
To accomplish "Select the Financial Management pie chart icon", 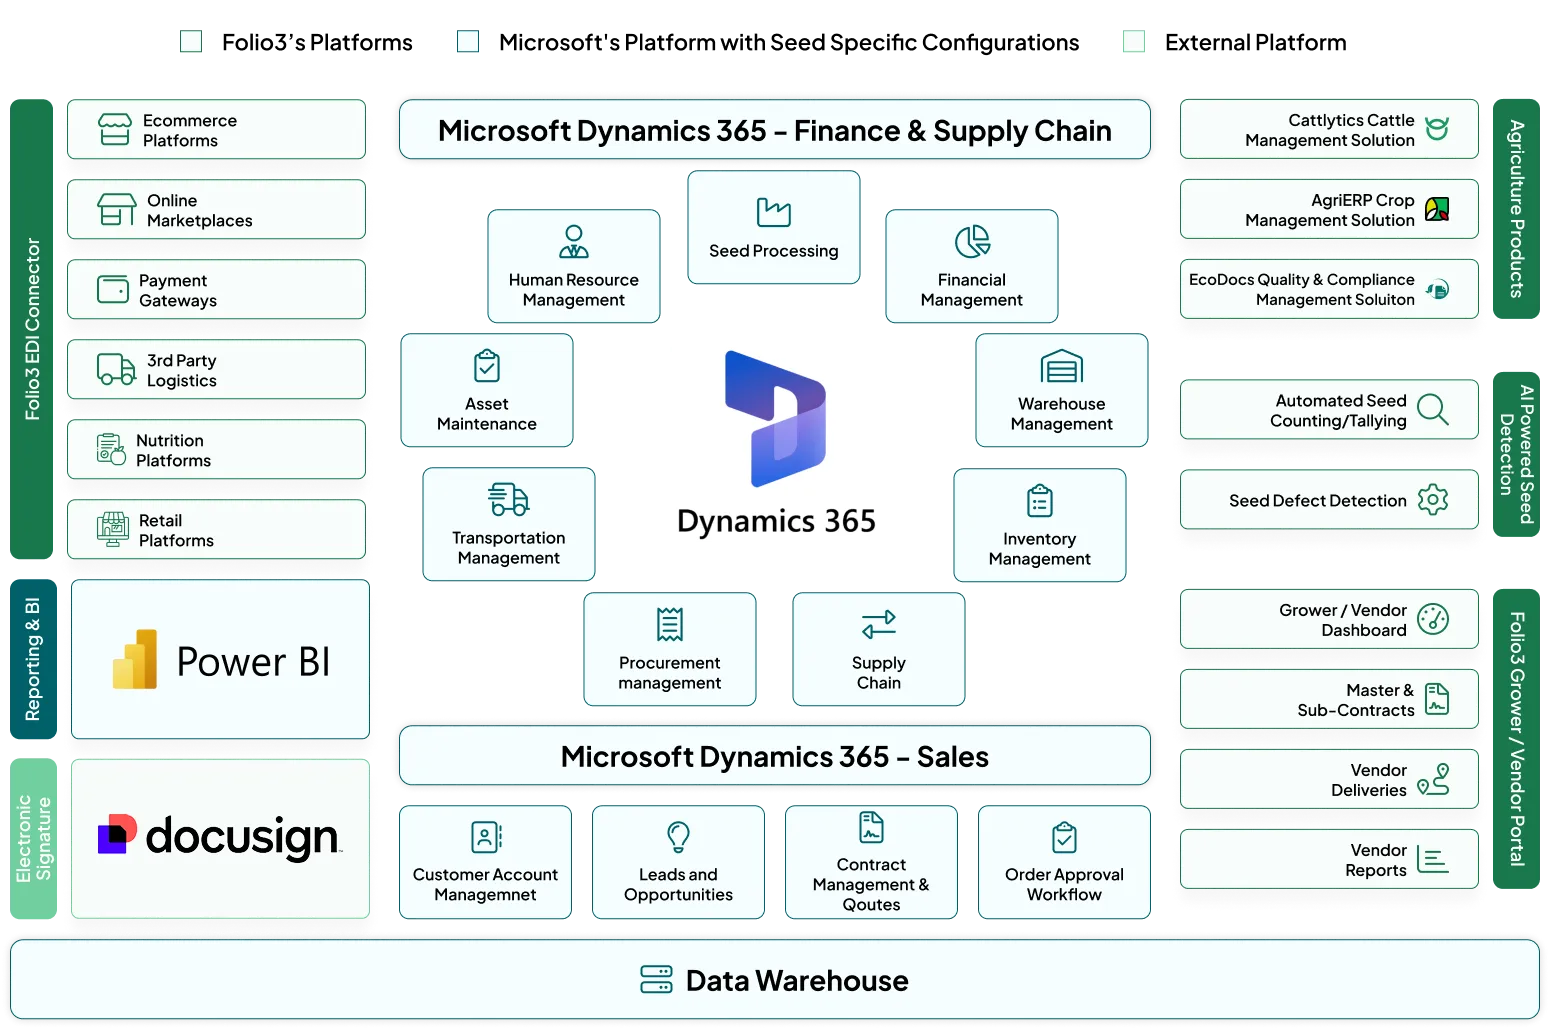I will 971,241.
